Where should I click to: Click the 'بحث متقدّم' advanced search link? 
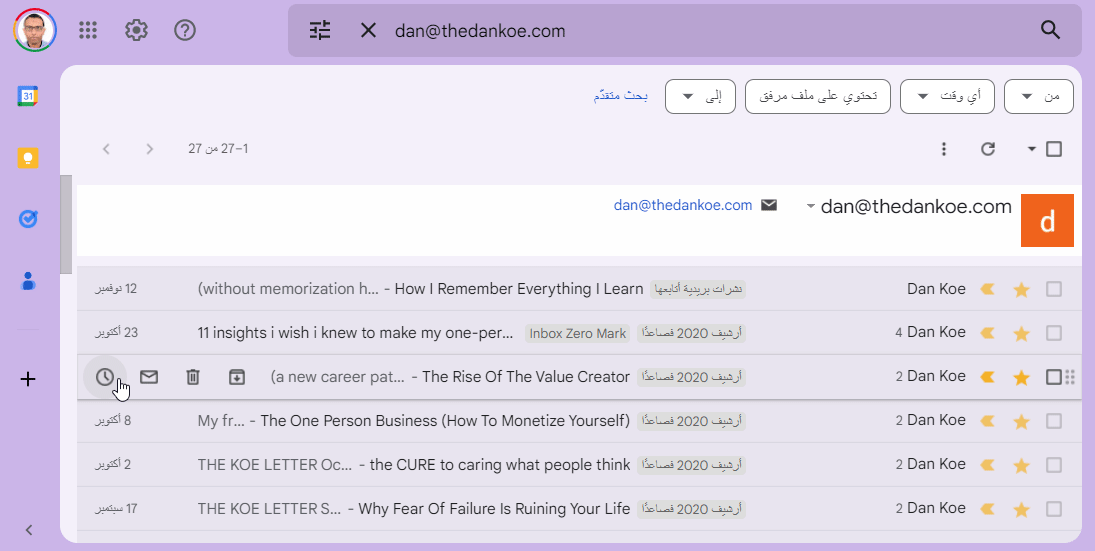coord(621,96)
